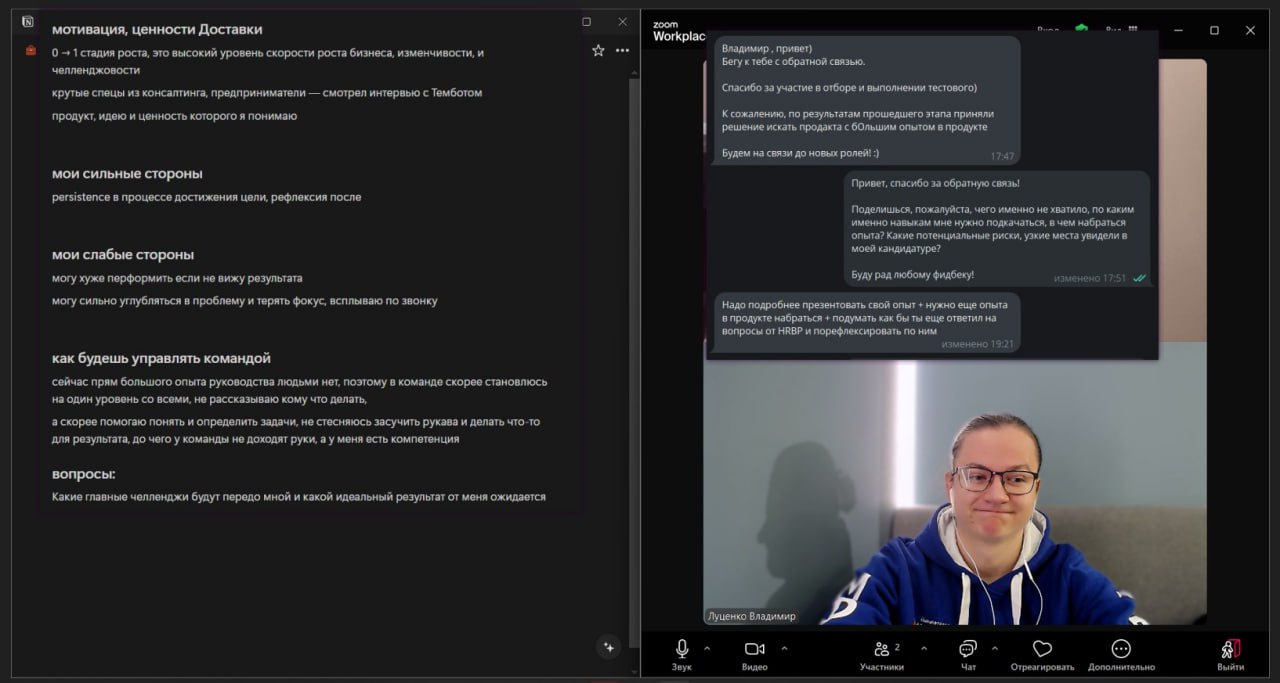
Task: Star the Notion page as favorite
Action: point(598,50)
